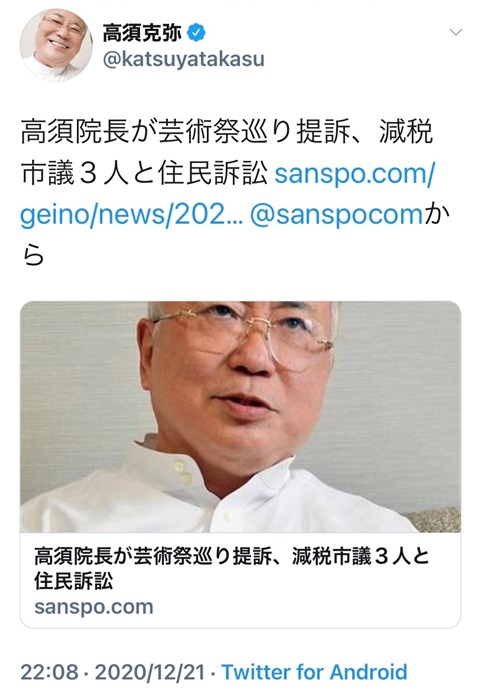The width and height of the screenshot is (504, 690).
Task: Click the 市議３人と住民訴訟 text line
Action: (144, 174)
